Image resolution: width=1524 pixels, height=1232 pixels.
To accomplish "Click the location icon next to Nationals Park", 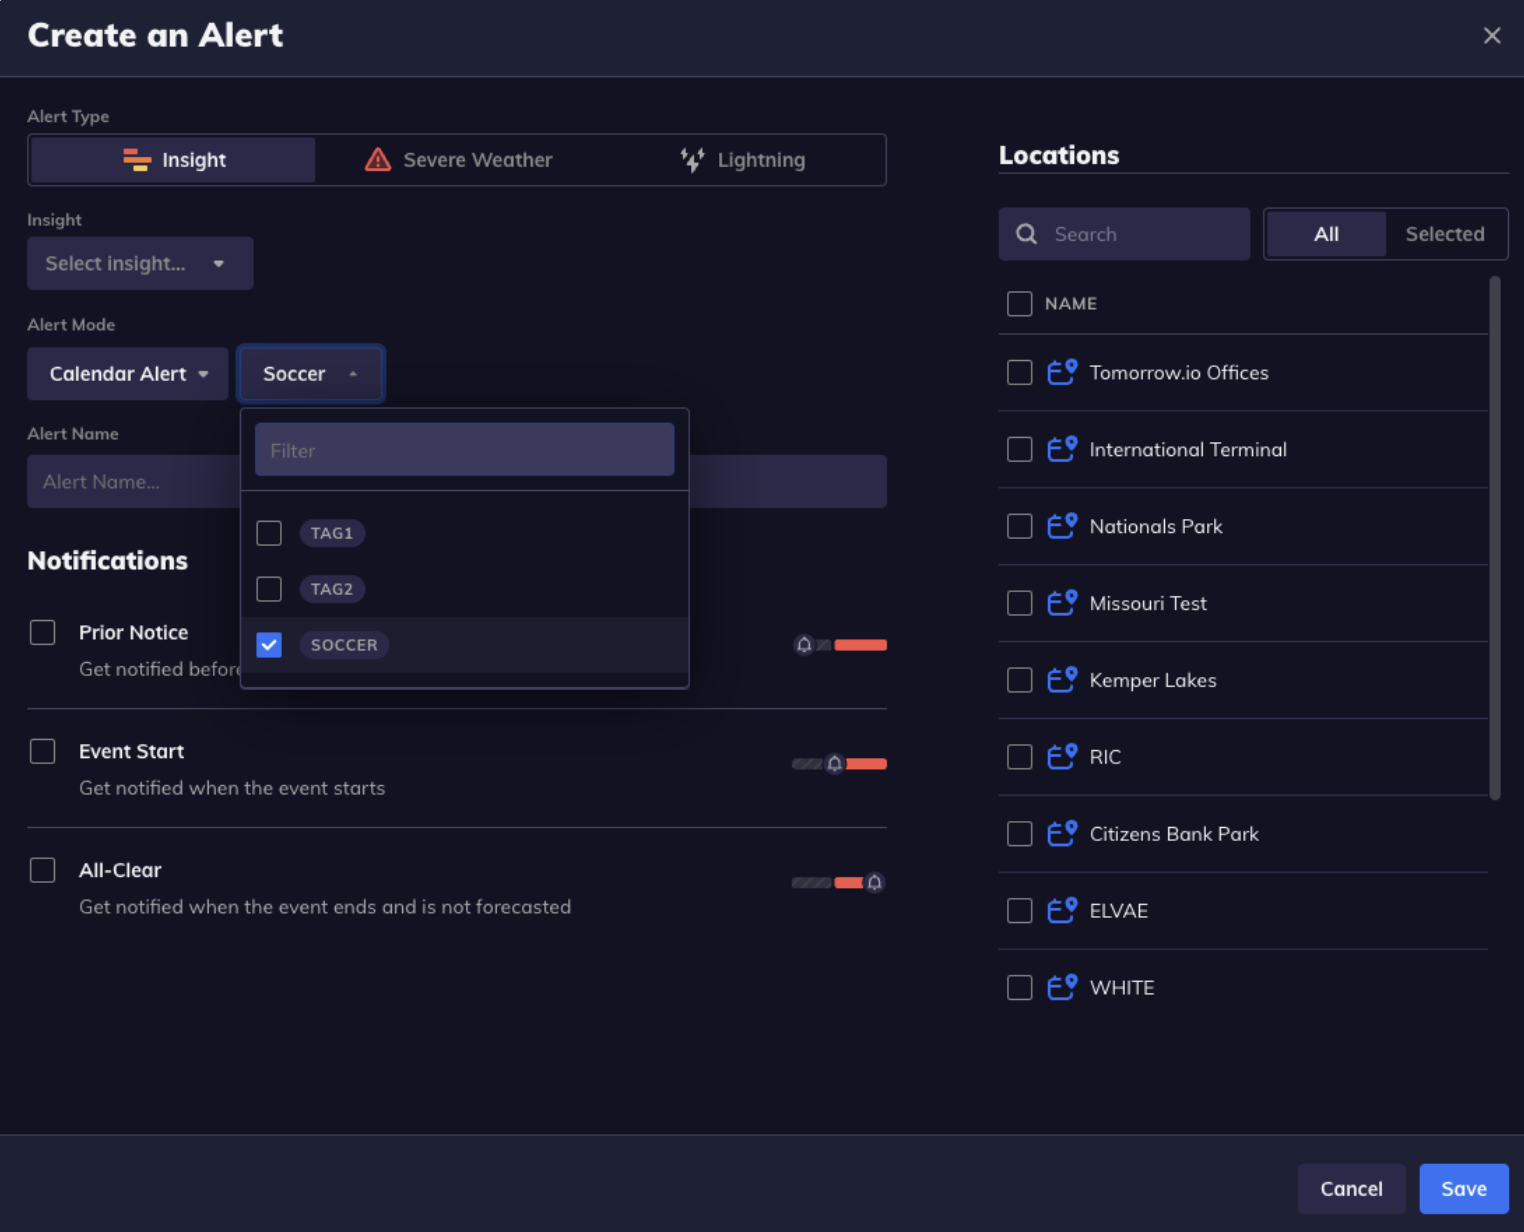I will (1061, 526).
